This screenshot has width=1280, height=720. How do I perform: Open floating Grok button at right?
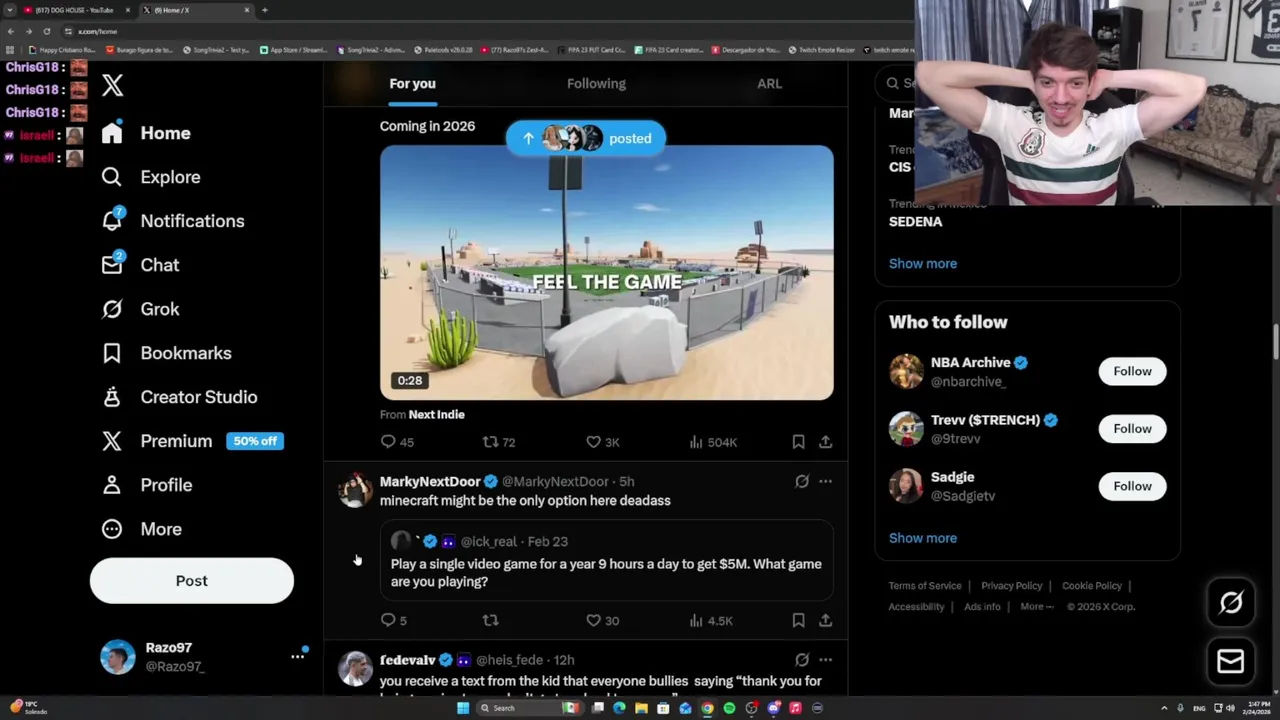point(1231,602)
